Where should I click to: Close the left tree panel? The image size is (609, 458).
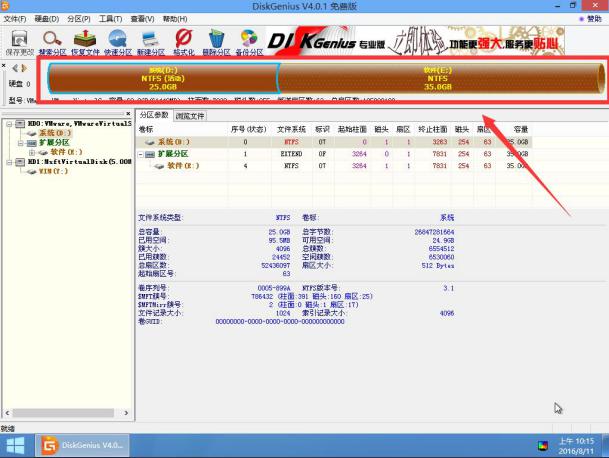click(128, 113)
